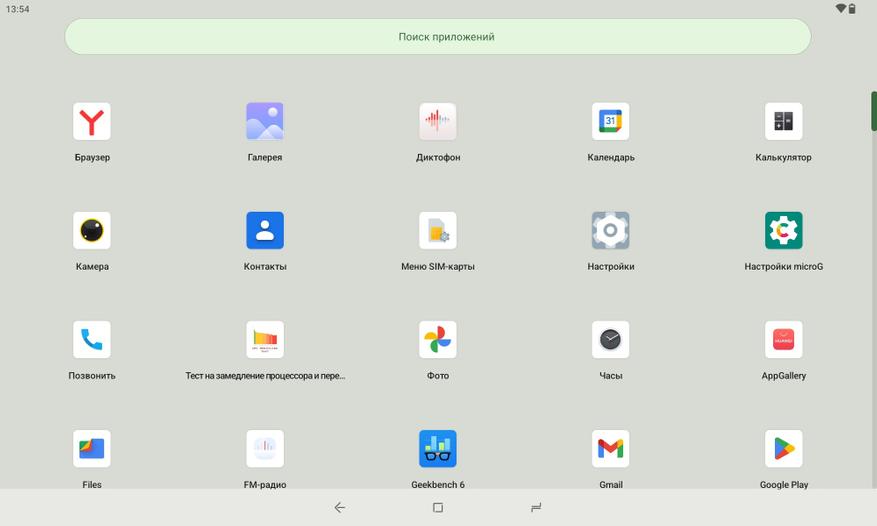This screenshot has height=526, width=877.
Task: Open the Часы clock app
Action: [610, 340]
